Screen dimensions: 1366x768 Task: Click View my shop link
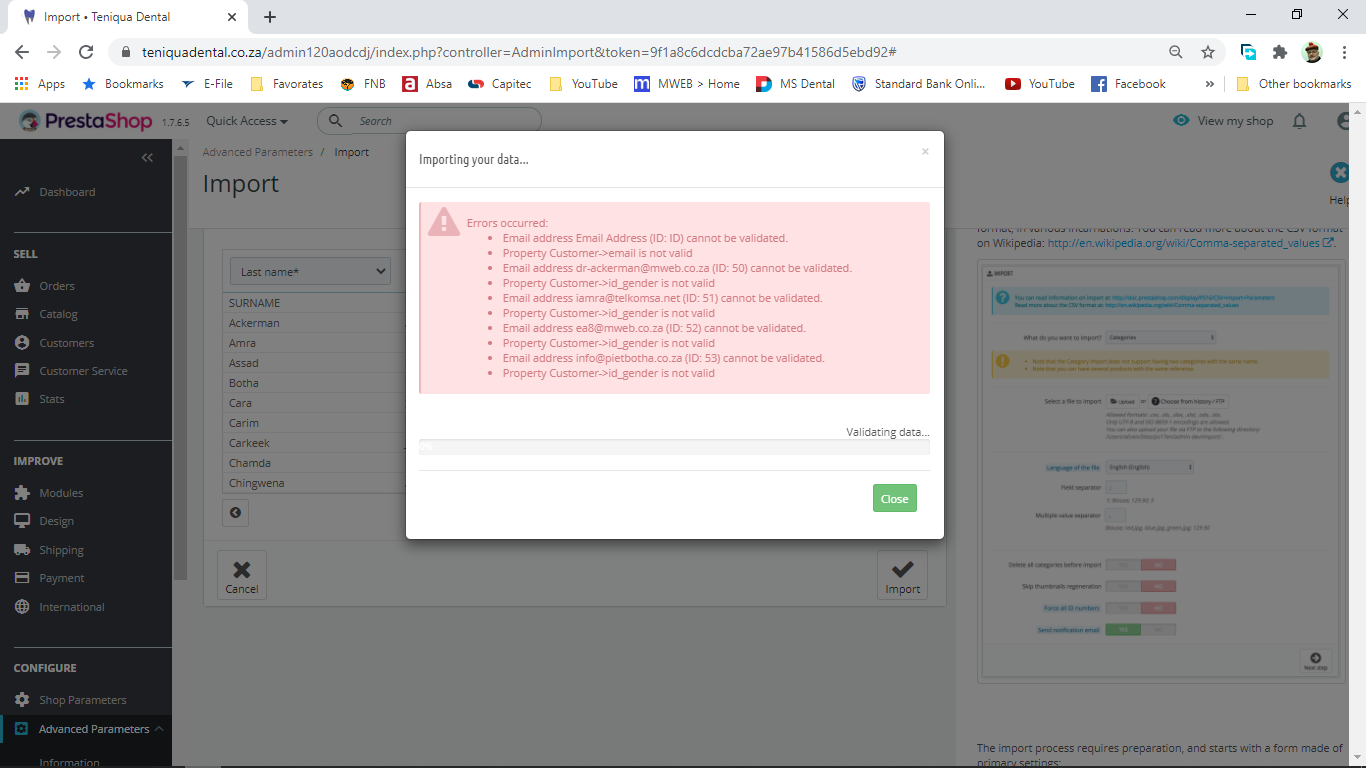1223,121
